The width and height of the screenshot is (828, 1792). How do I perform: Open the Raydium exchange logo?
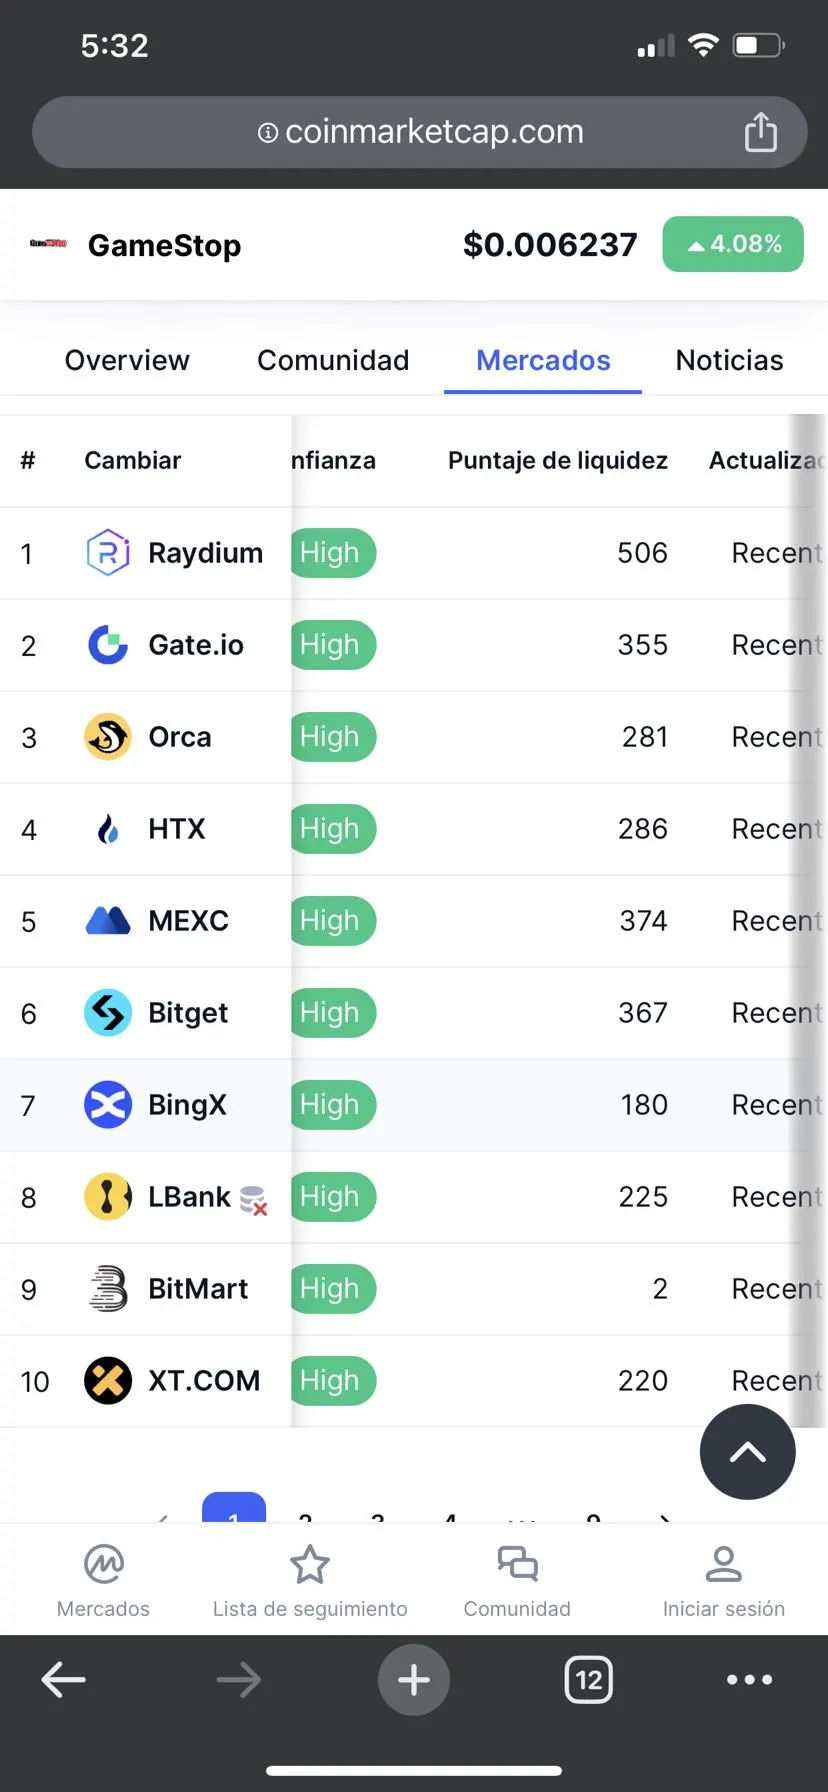click(108, 553)
